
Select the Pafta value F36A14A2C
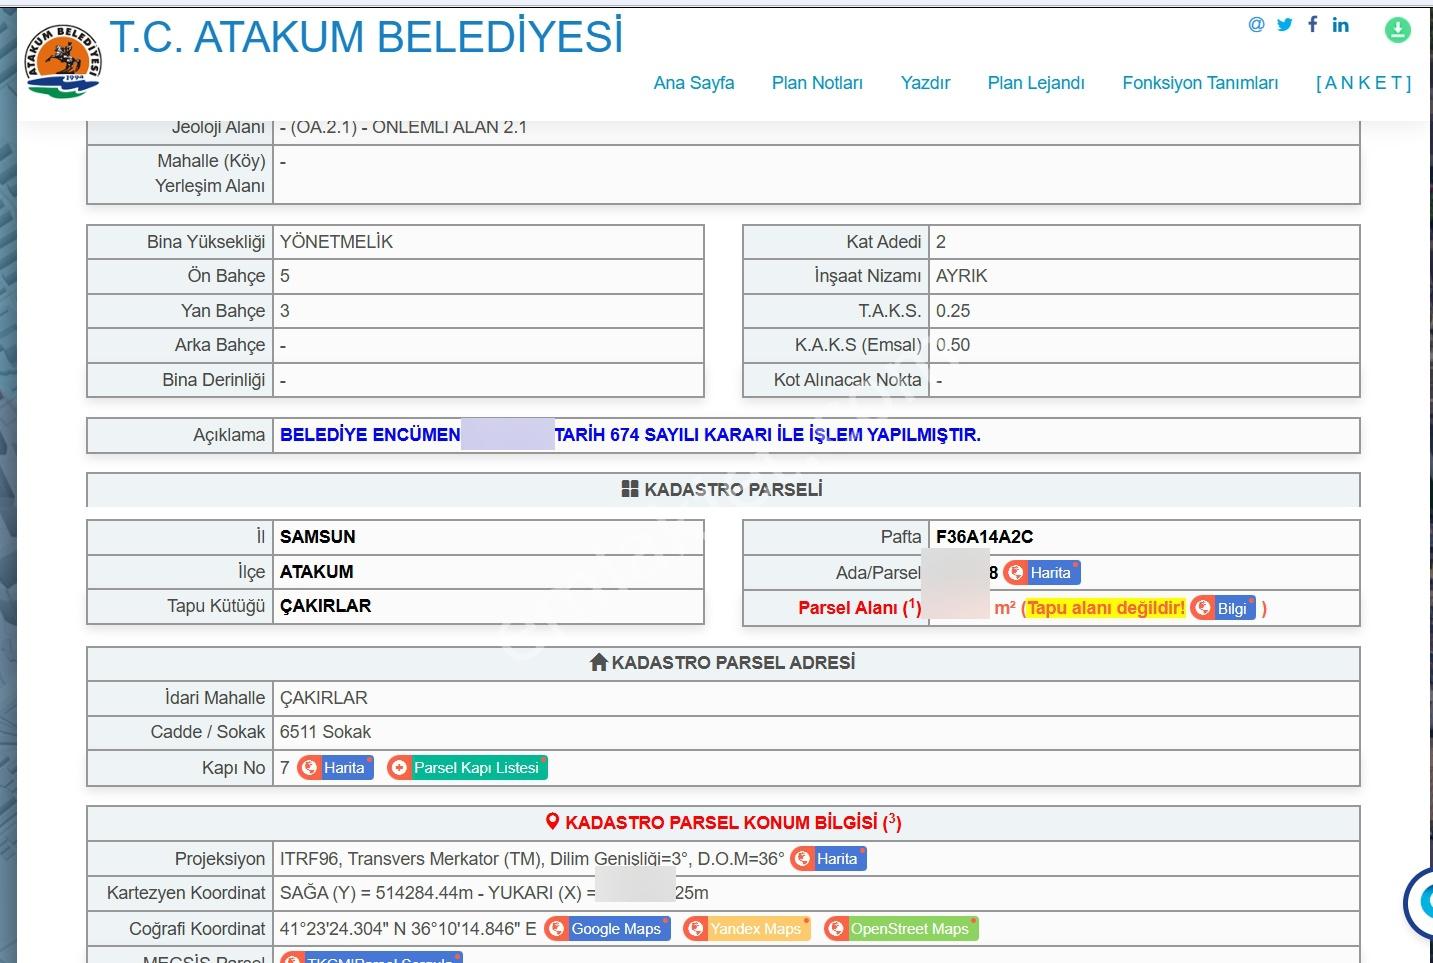pos(984,537)
